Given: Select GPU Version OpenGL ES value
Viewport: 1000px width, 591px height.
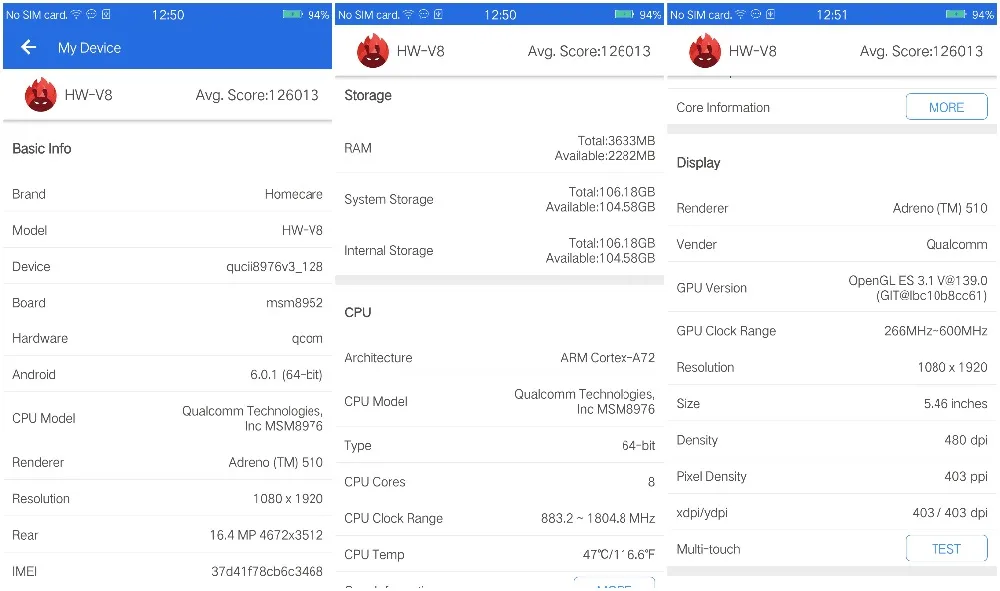Looking at the screenshot, I should click(x=918, y=288).
